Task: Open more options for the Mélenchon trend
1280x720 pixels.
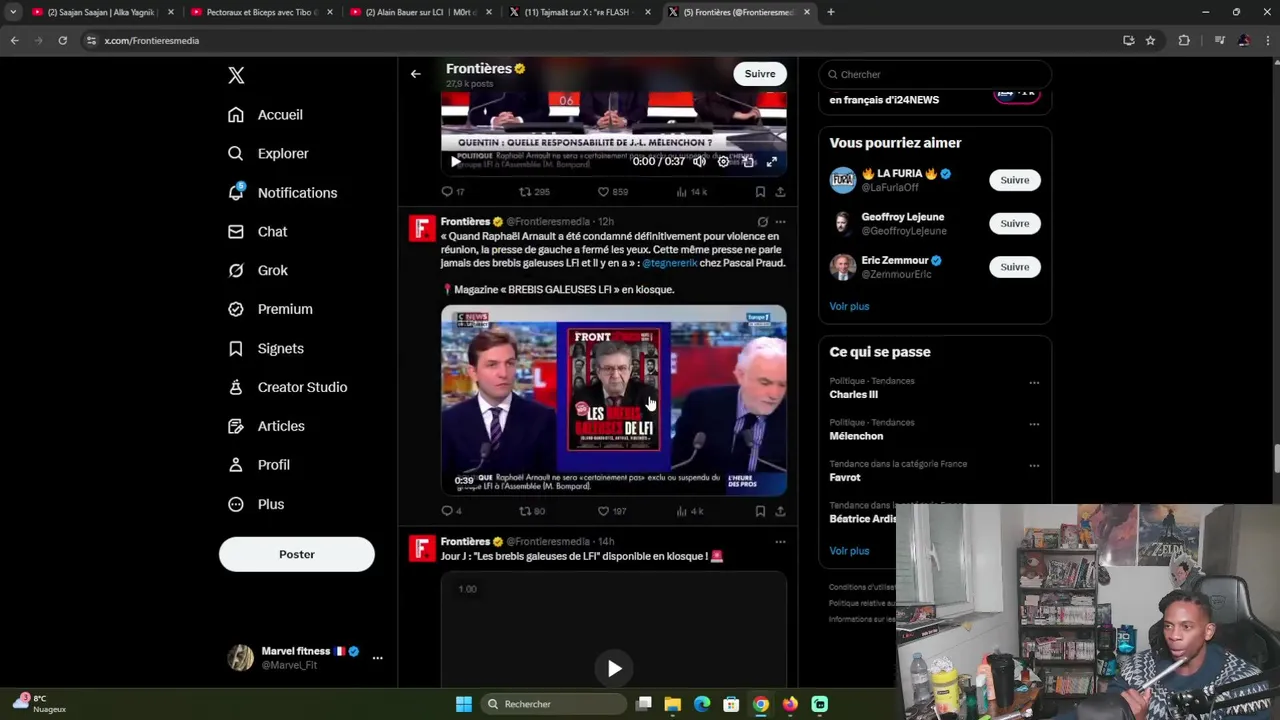Action: (x=1034, y=424)
